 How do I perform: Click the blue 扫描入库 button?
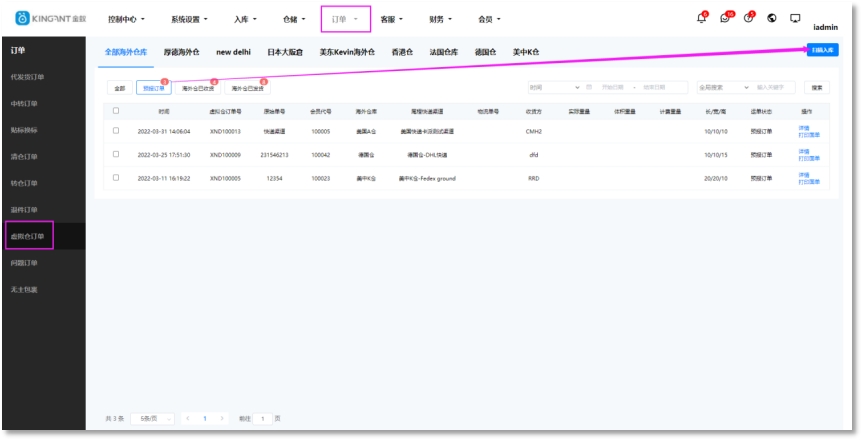point(824,49)
